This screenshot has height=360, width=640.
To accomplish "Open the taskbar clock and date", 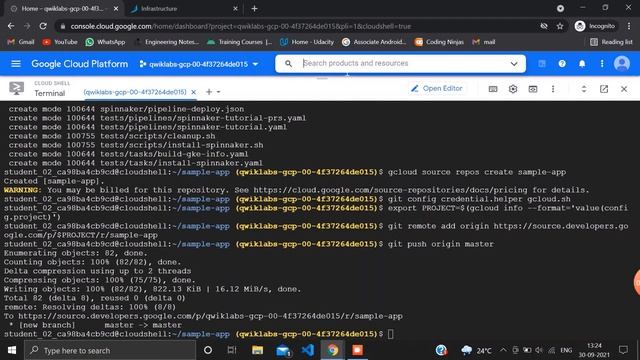I will (594, 350).
